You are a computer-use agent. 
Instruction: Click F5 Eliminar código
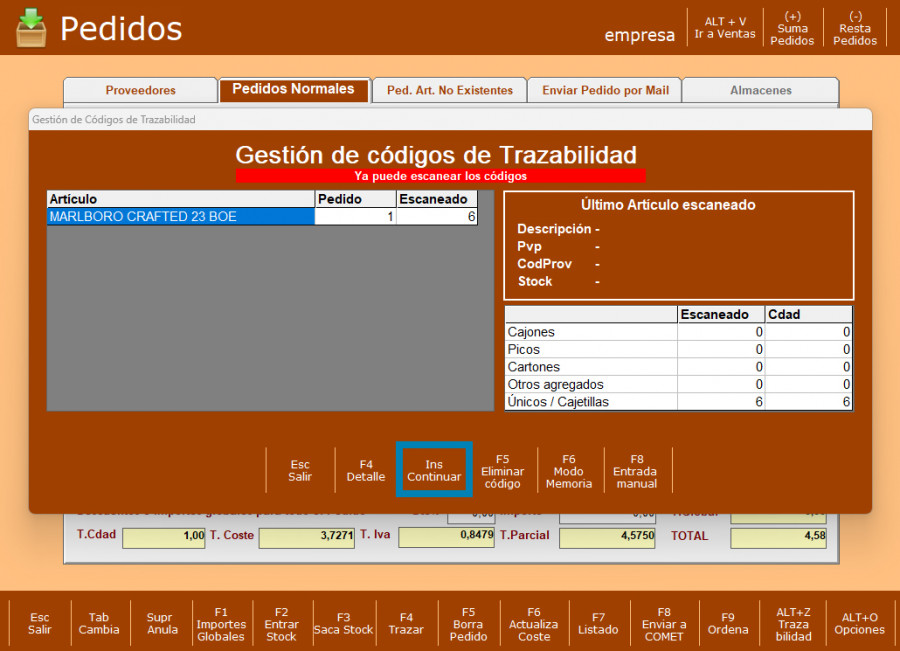(x=502, y=471)
